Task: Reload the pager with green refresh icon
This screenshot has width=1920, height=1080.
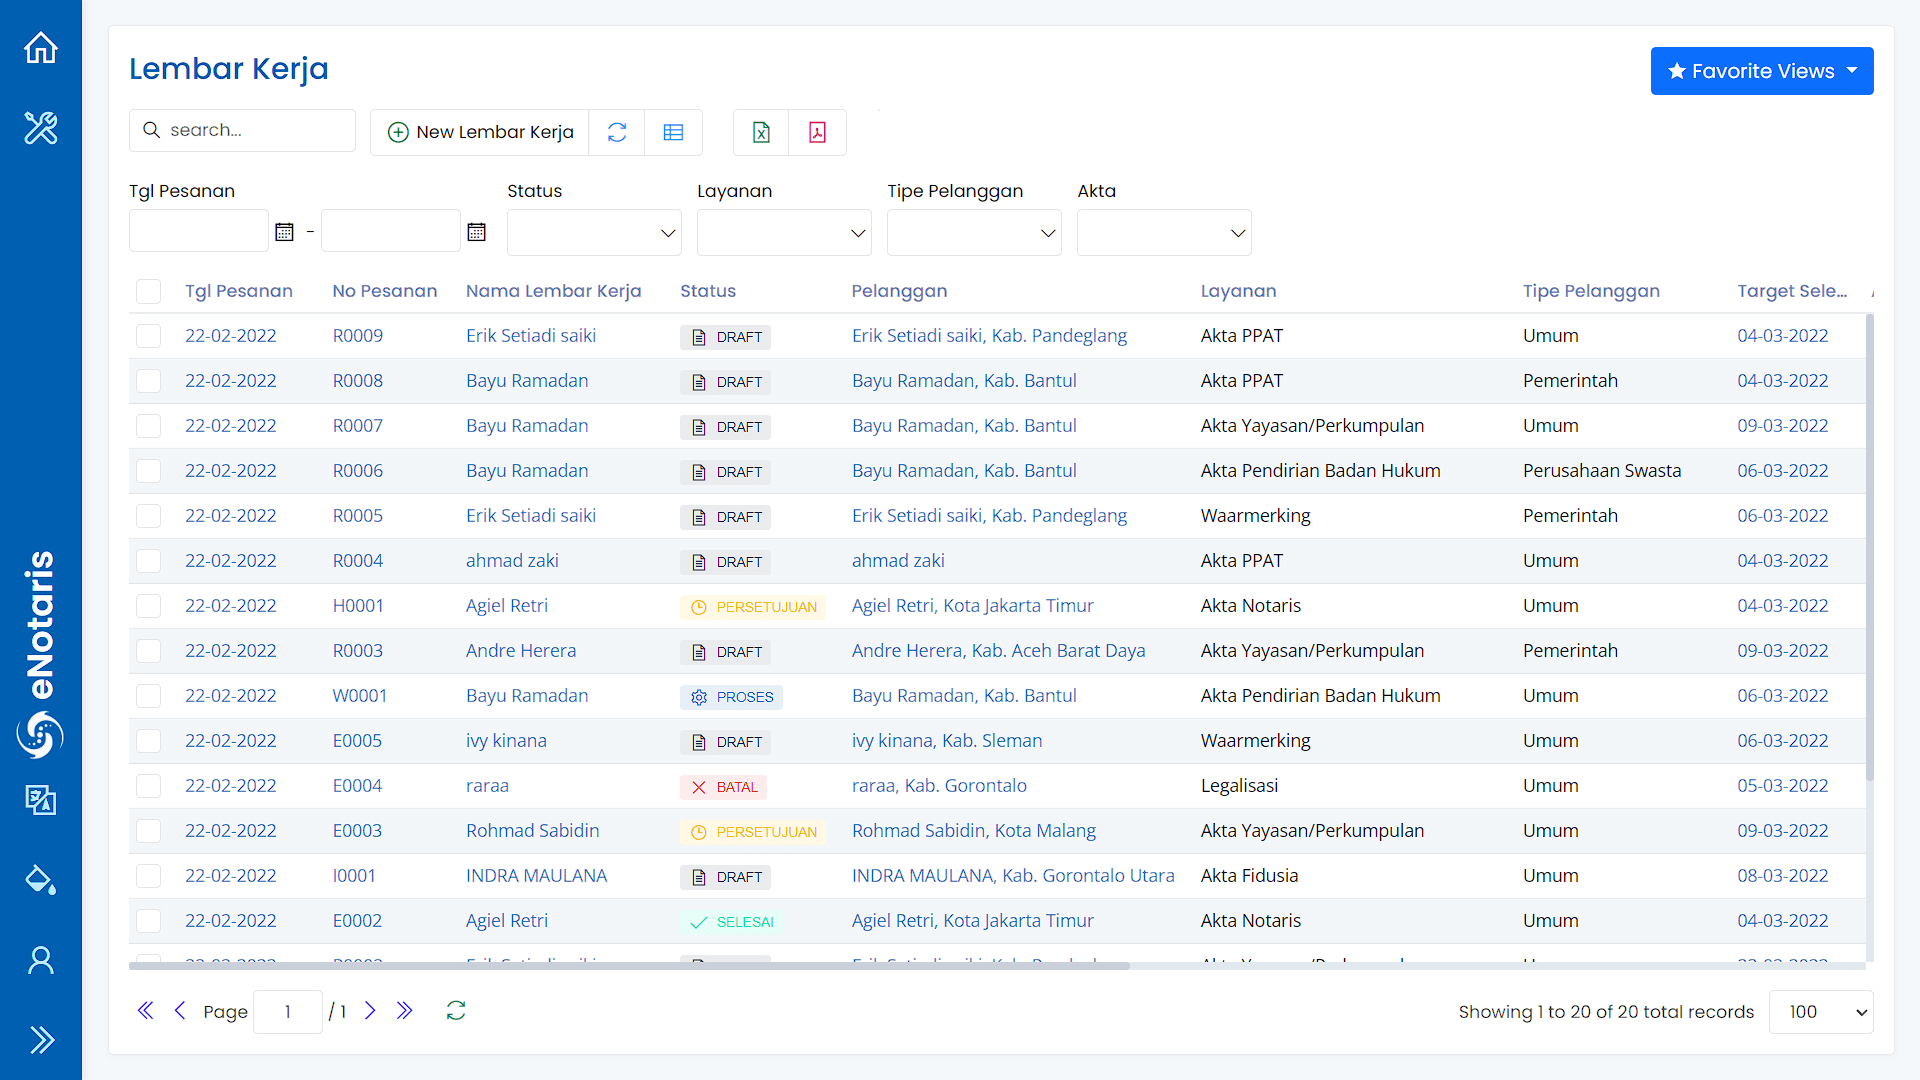Action: tap(456, 1011)
